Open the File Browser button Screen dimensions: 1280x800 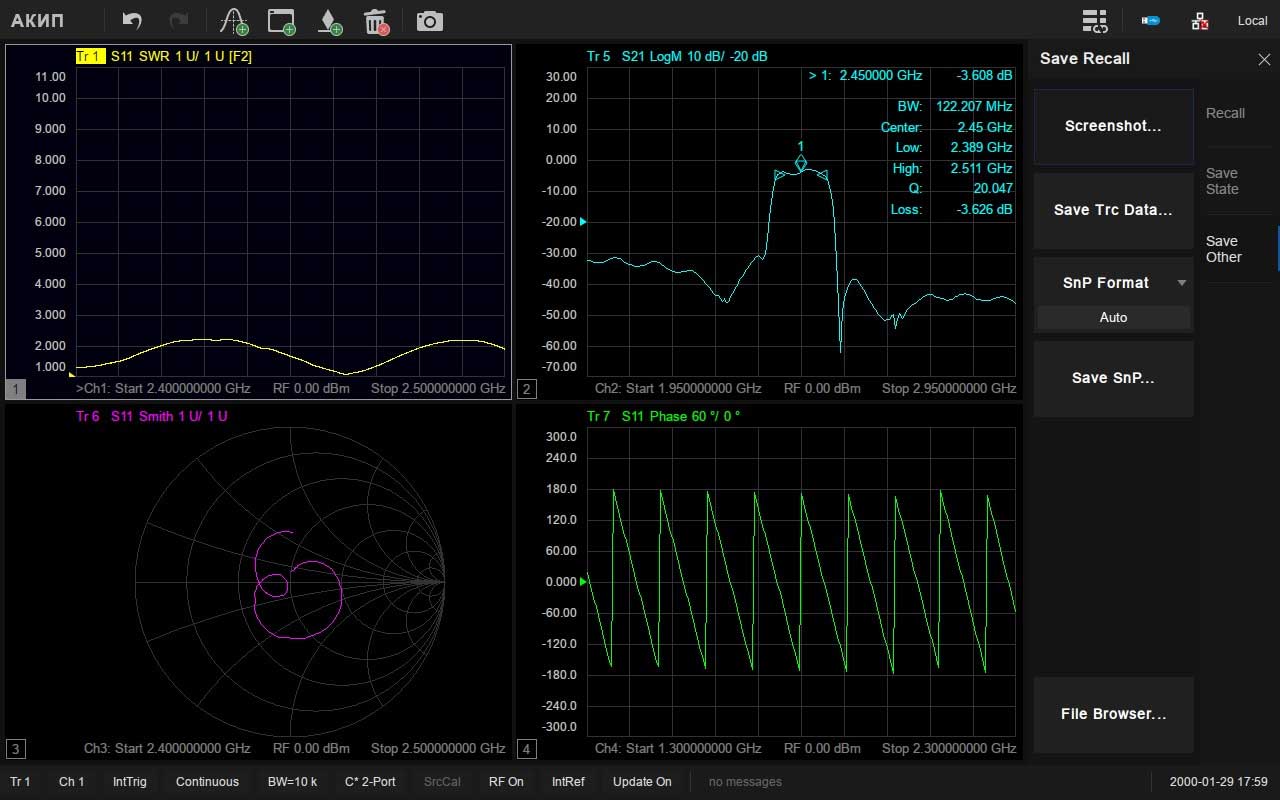click(x=1113, y=714)
